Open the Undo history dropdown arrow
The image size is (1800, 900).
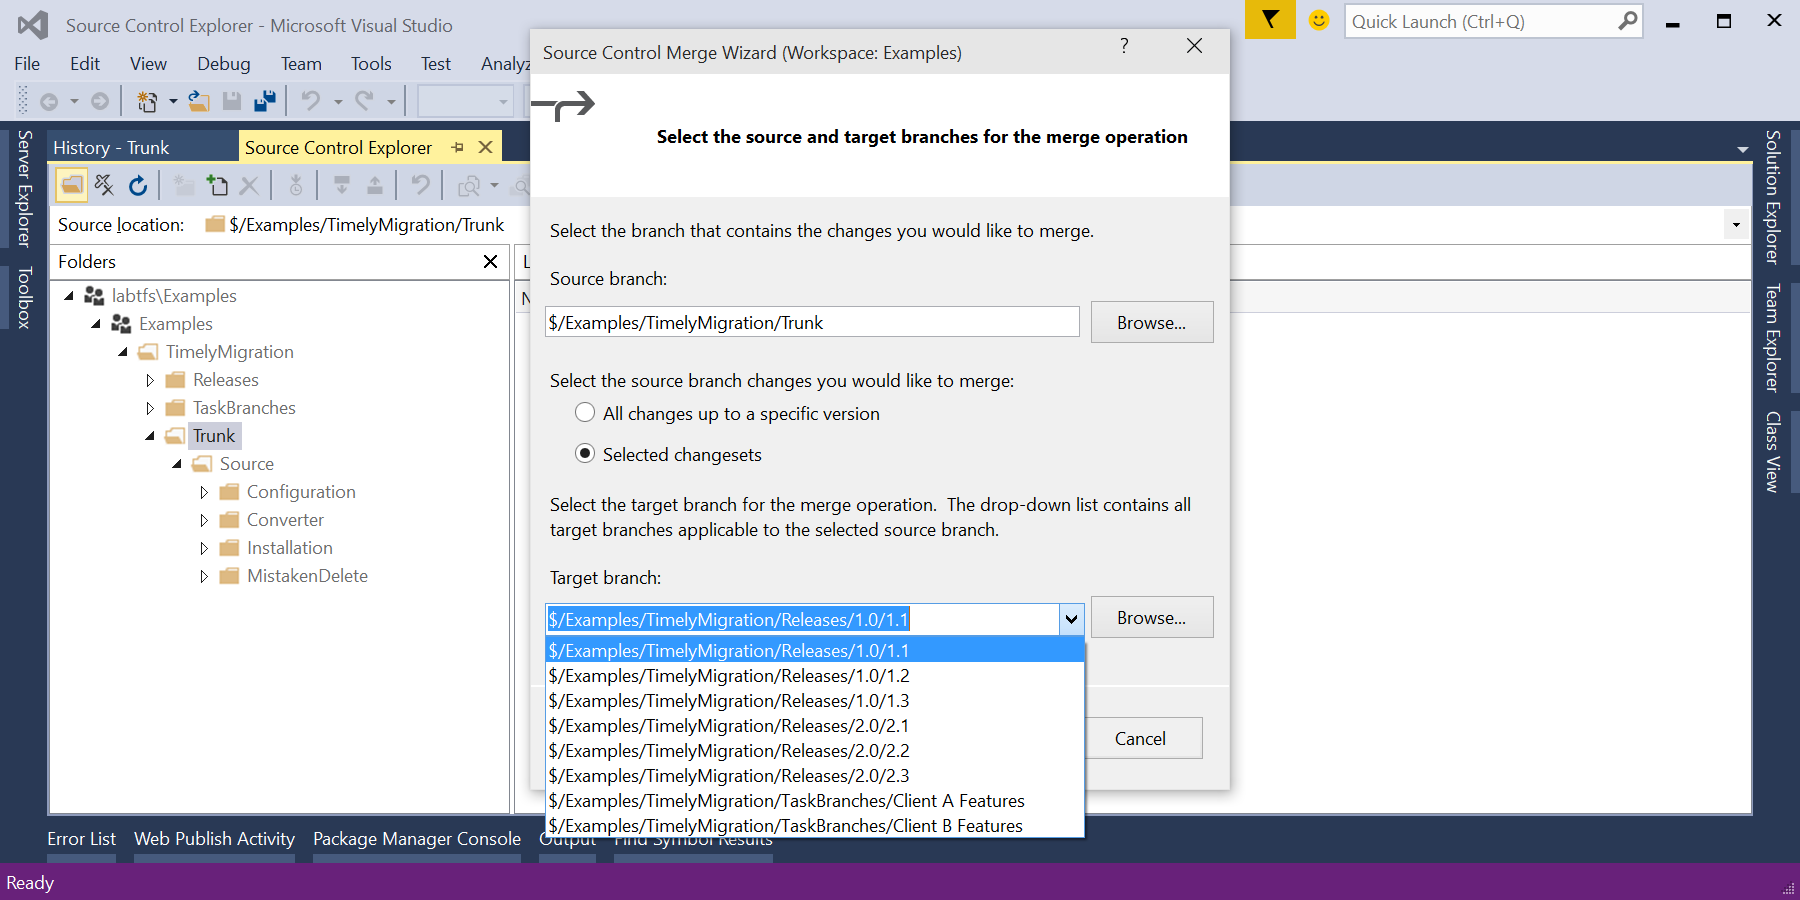(338, 101)
